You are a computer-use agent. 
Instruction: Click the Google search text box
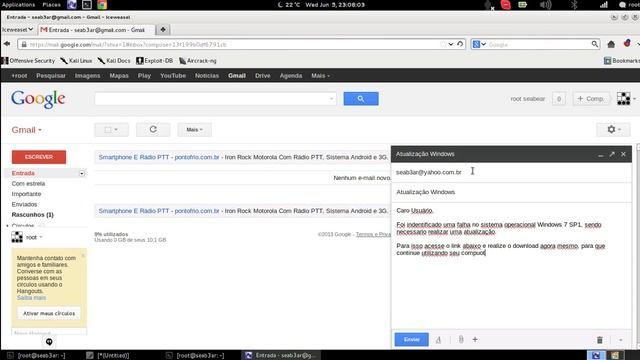point(215,99)
